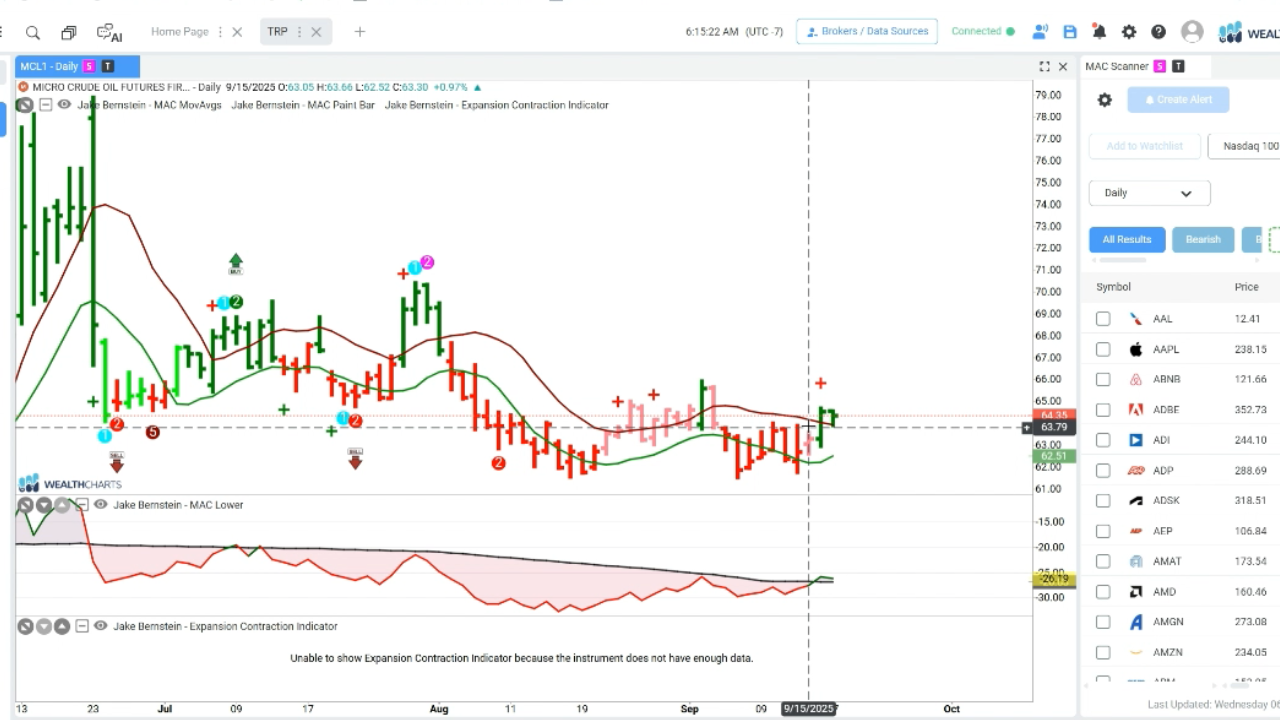1280x720 pixels.
Task: Click pink S badge on MAC Scanner
Action: coord(1160,66)
